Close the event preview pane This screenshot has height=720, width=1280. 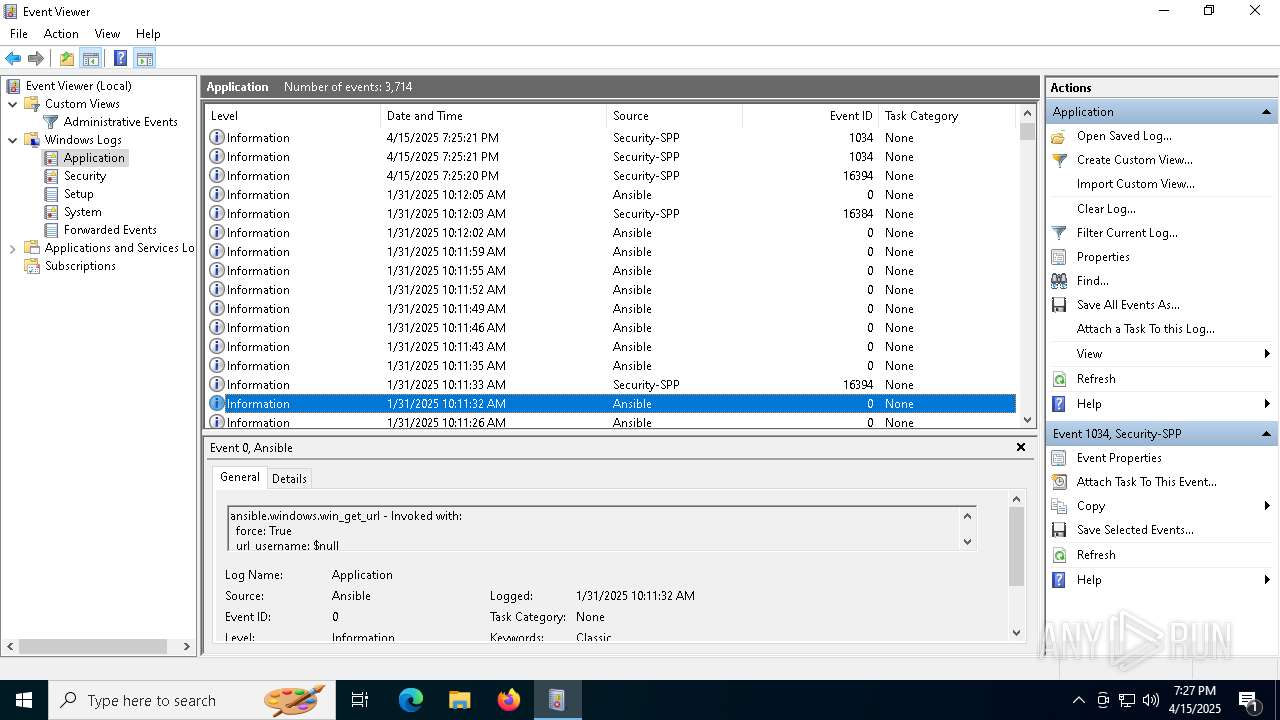(1021, 447)
